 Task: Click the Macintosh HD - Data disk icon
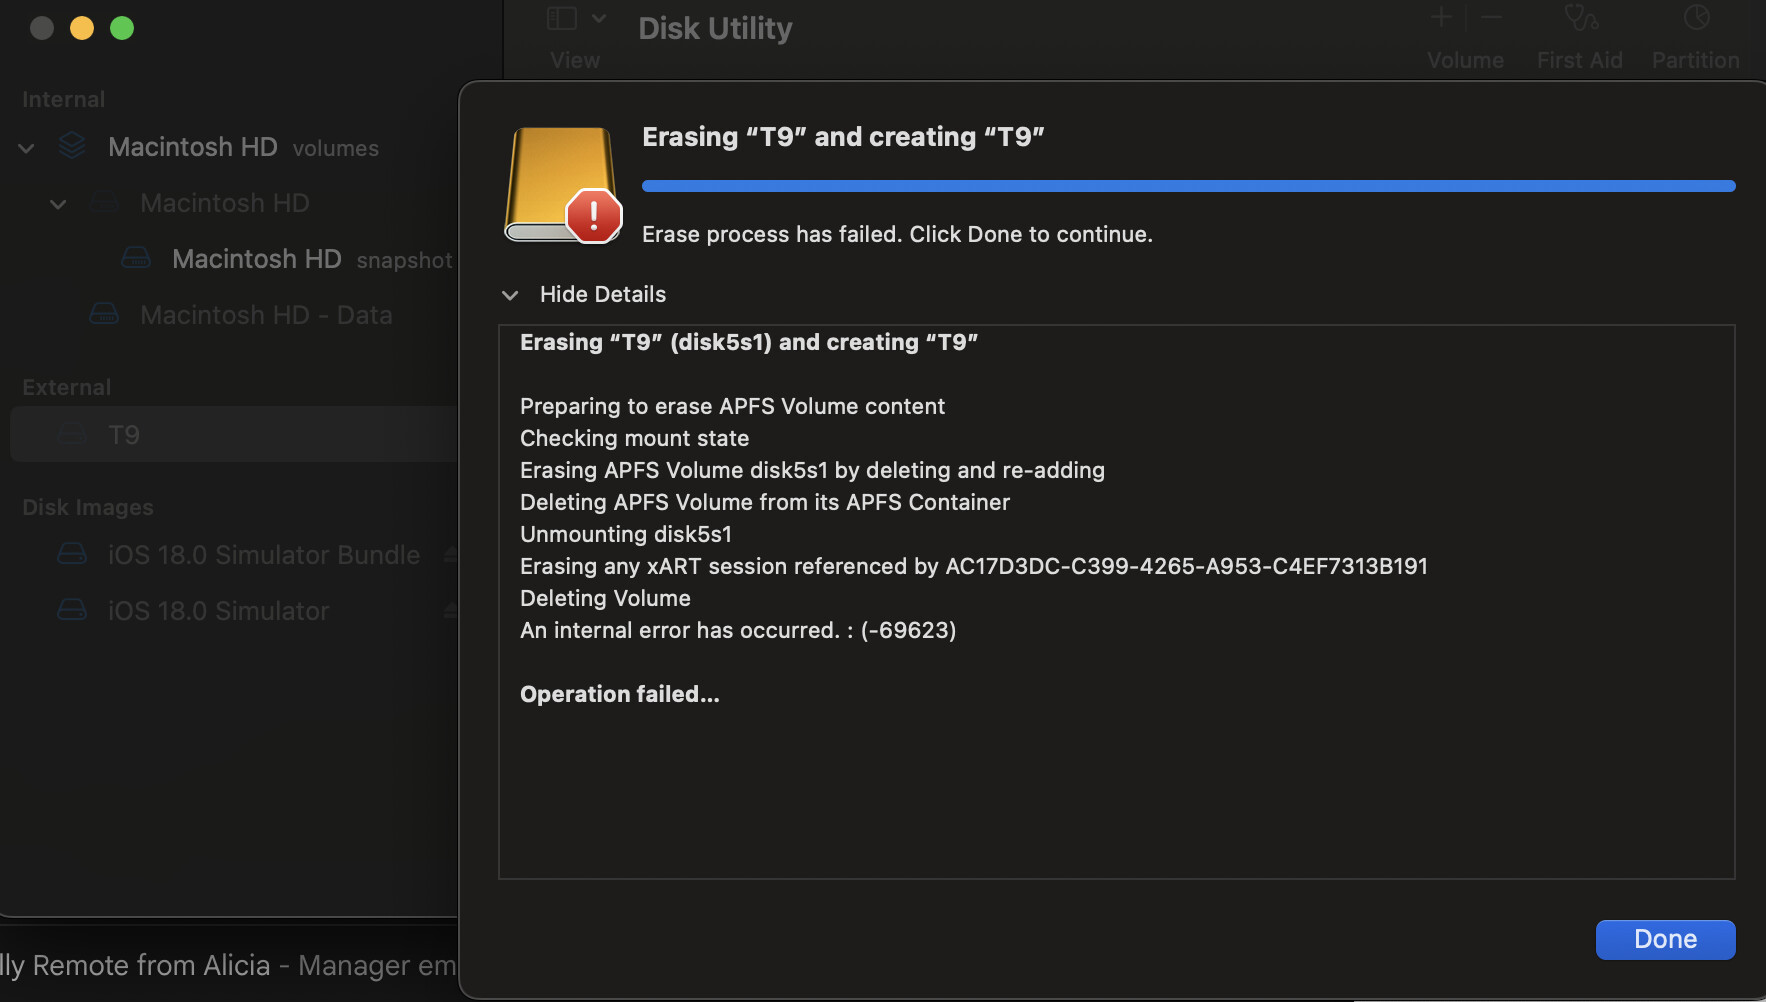104,314
